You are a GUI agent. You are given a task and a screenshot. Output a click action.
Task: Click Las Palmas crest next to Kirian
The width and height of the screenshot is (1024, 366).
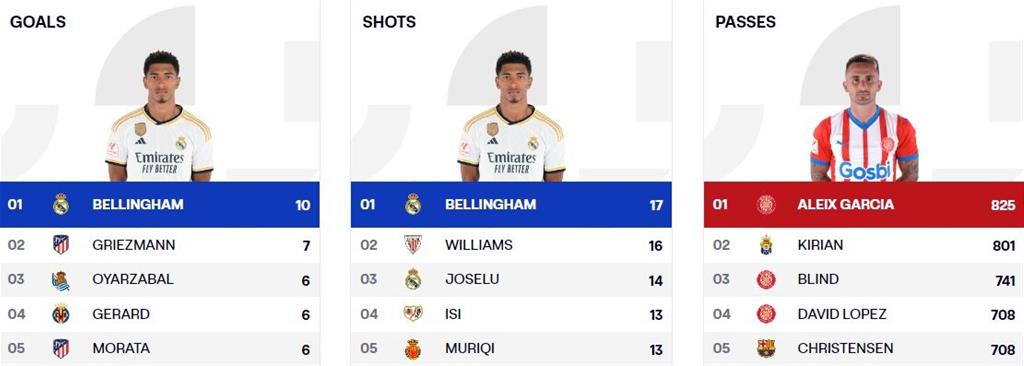[766, 245]
